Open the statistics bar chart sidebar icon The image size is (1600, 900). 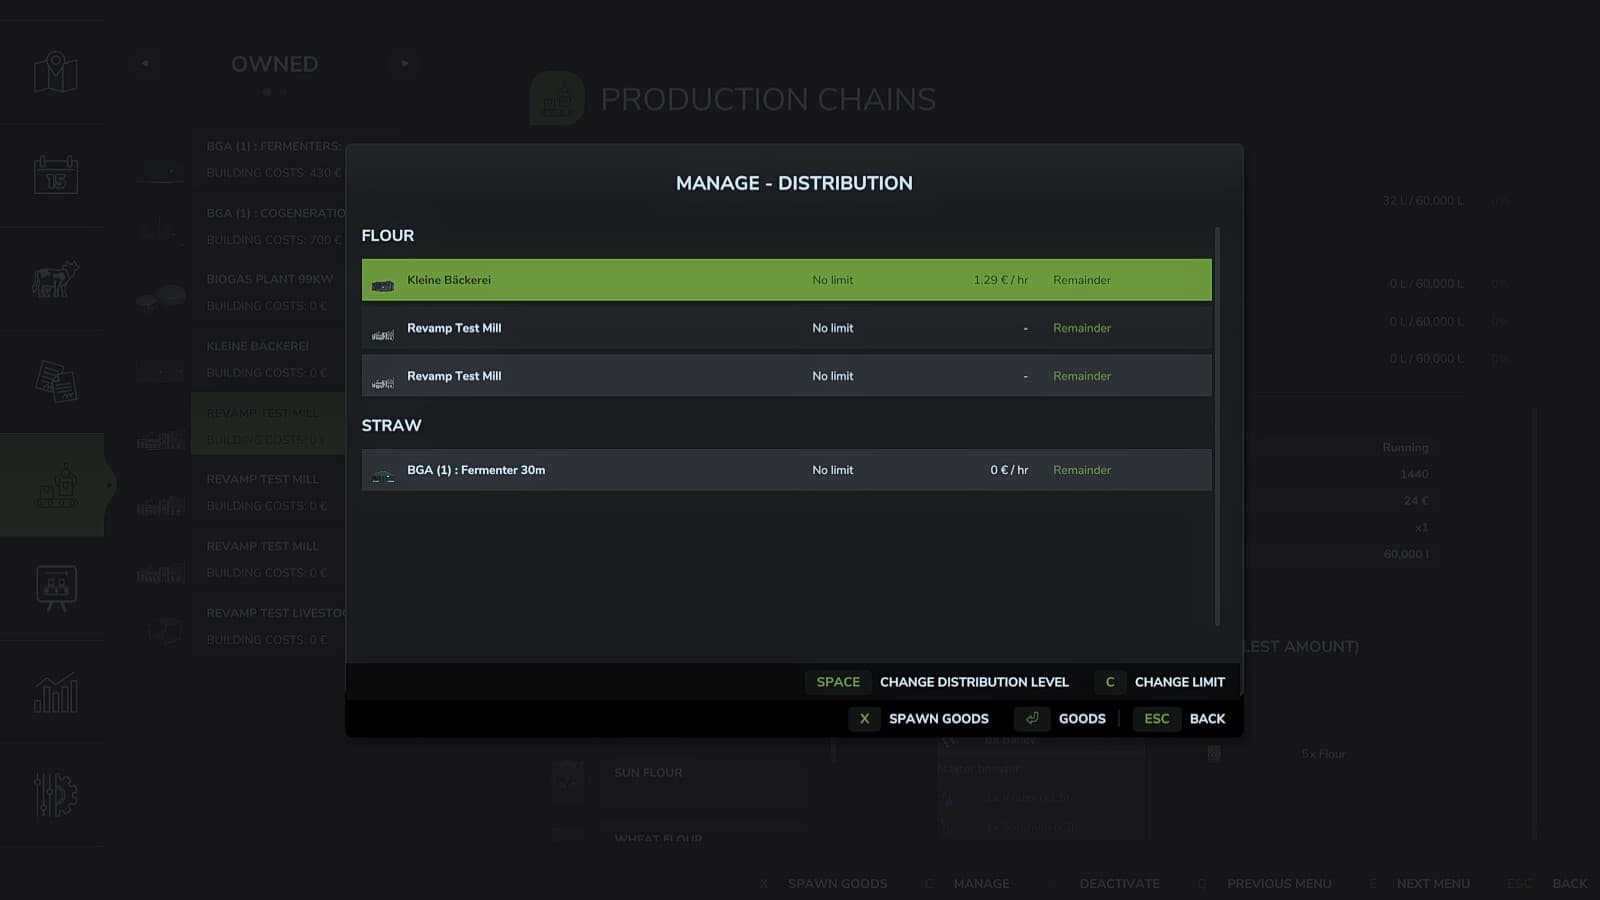click(55, 692)
